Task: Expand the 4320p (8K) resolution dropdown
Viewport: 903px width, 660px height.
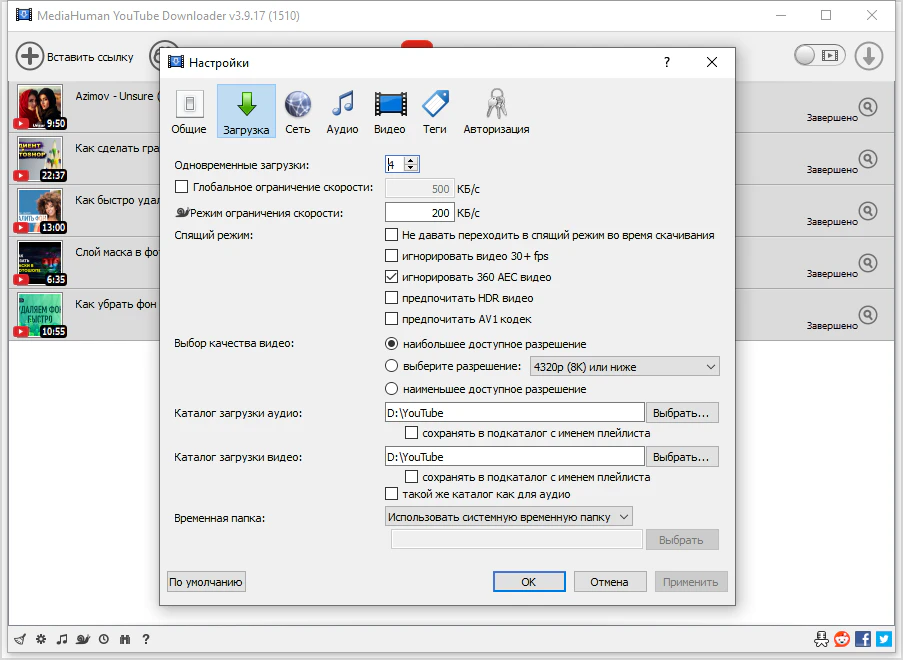Action: [x=623, y=367]
